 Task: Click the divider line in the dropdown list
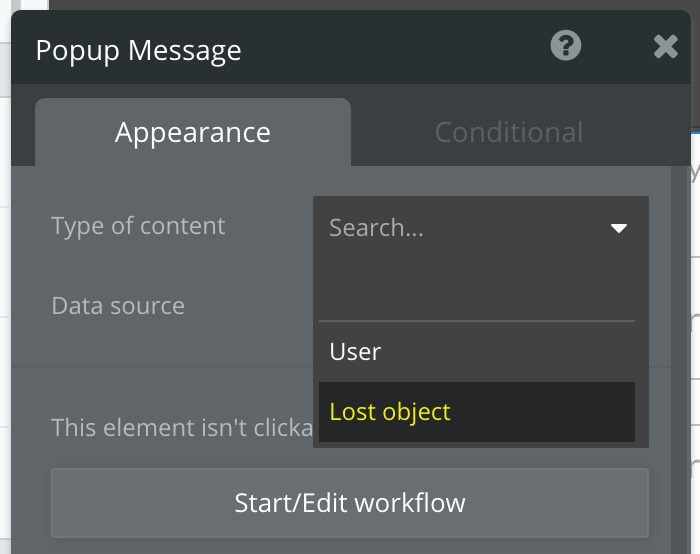(x=476, y=321)
